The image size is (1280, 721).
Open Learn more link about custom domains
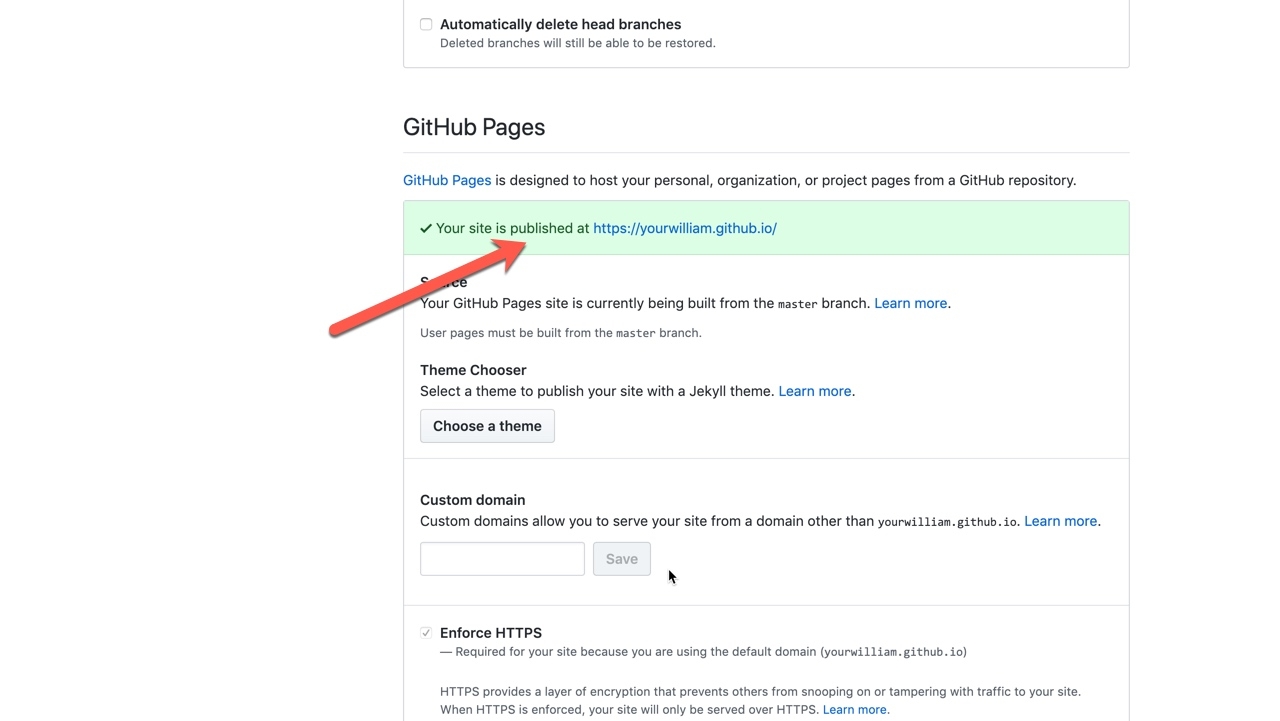(1060, 521)
